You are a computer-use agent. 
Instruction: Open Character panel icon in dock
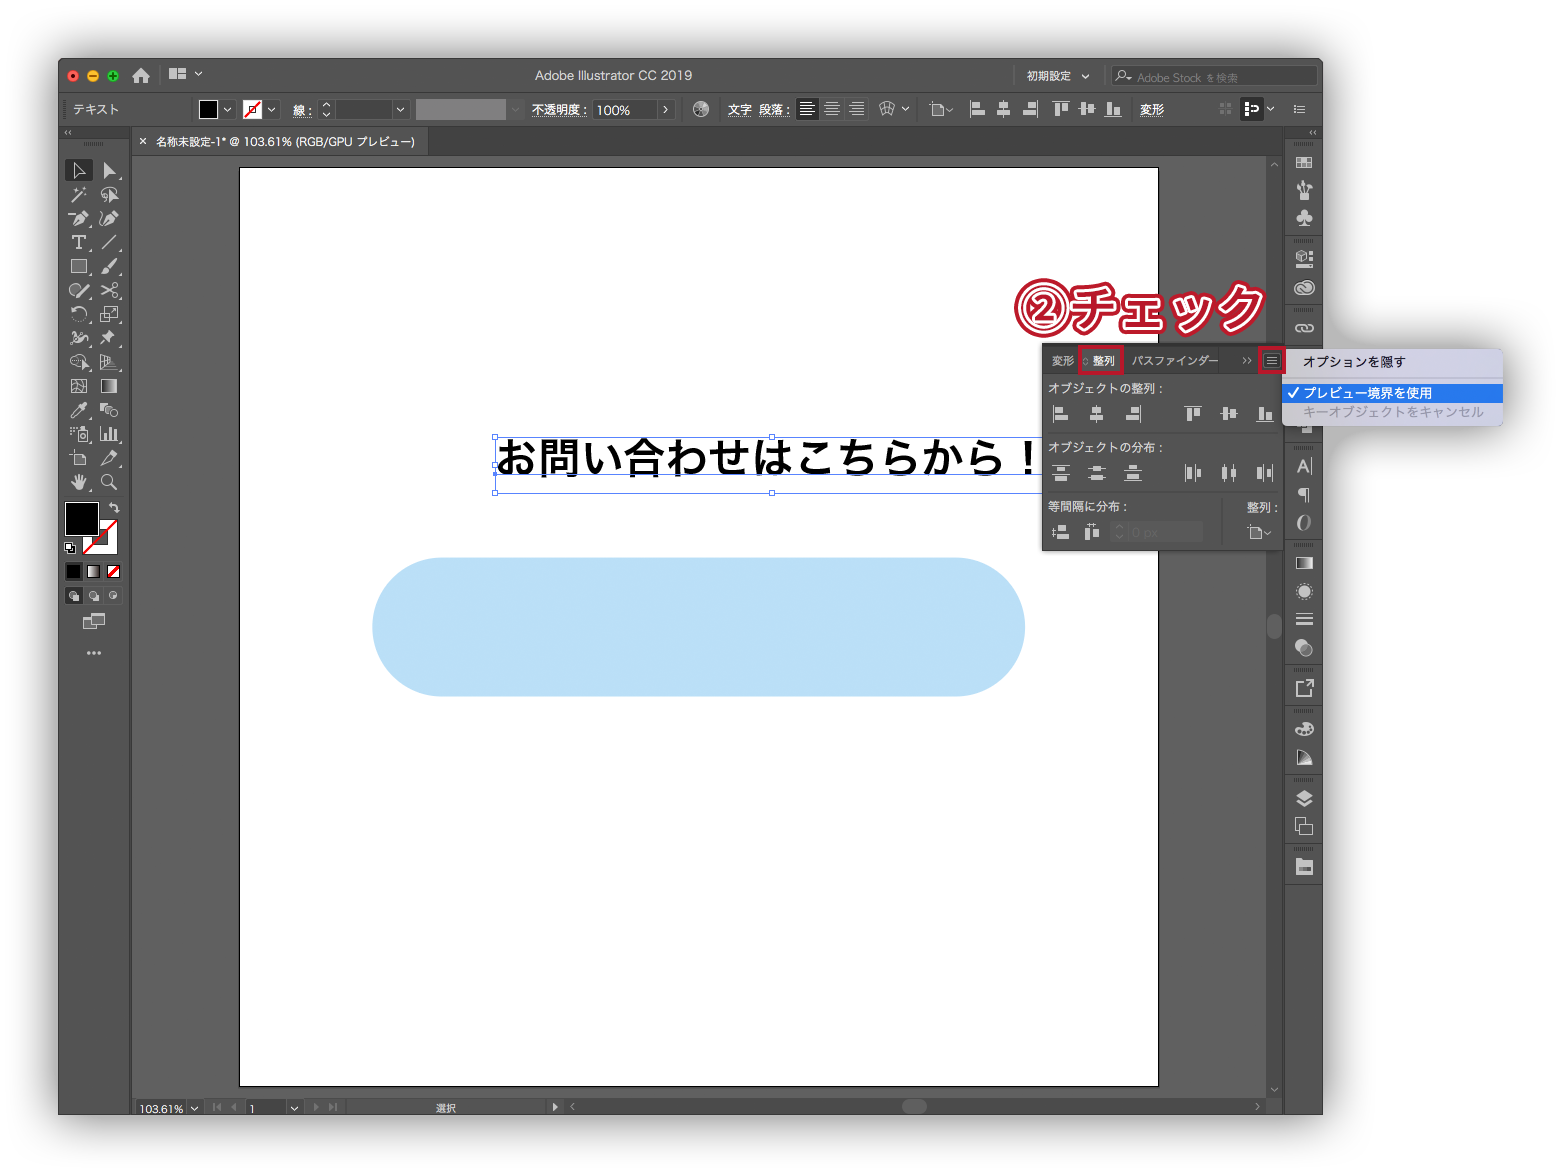pyautogui.click(x=1304, y=466)
